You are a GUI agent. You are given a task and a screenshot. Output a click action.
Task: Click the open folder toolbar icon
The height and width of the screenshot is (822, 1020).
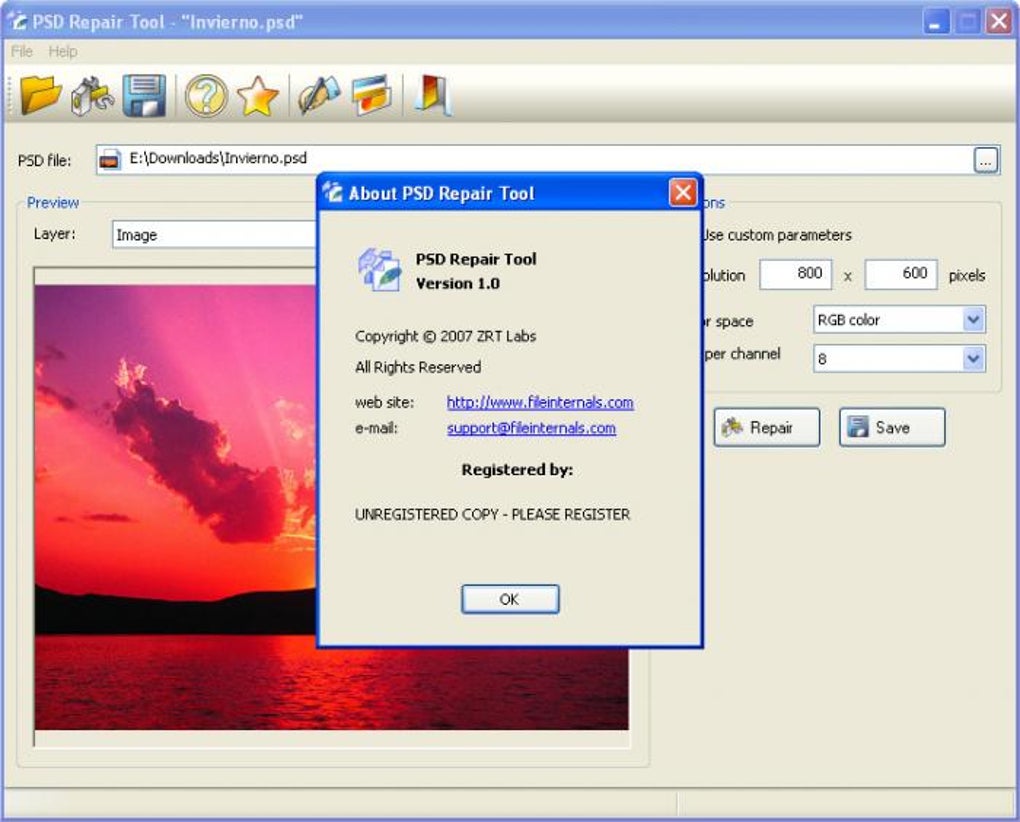click(40, 96)
